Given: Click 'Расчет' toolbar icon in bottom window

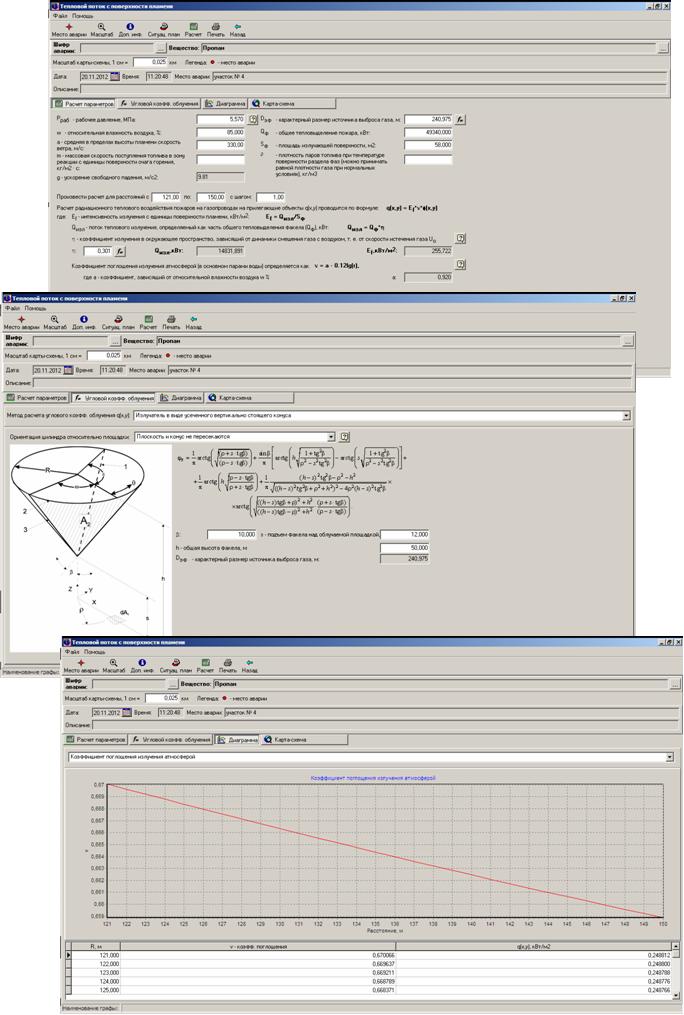Looking at the screenshot, I should pos(204,663).
